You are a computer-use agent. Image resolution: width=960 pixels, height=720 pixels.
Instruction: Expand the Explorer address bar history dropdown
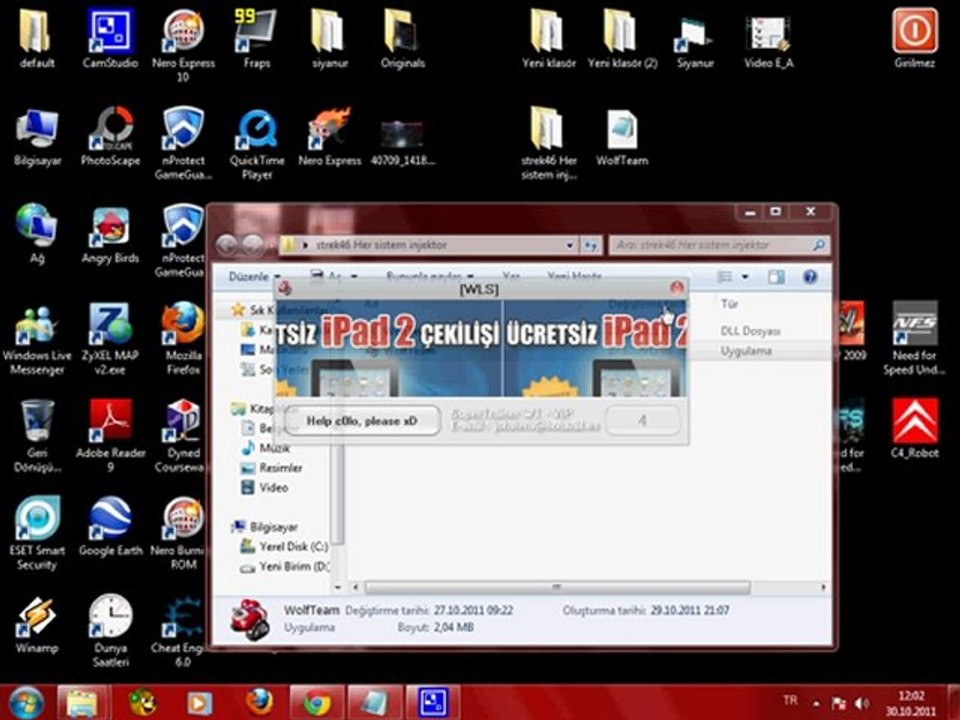[569, 245]
